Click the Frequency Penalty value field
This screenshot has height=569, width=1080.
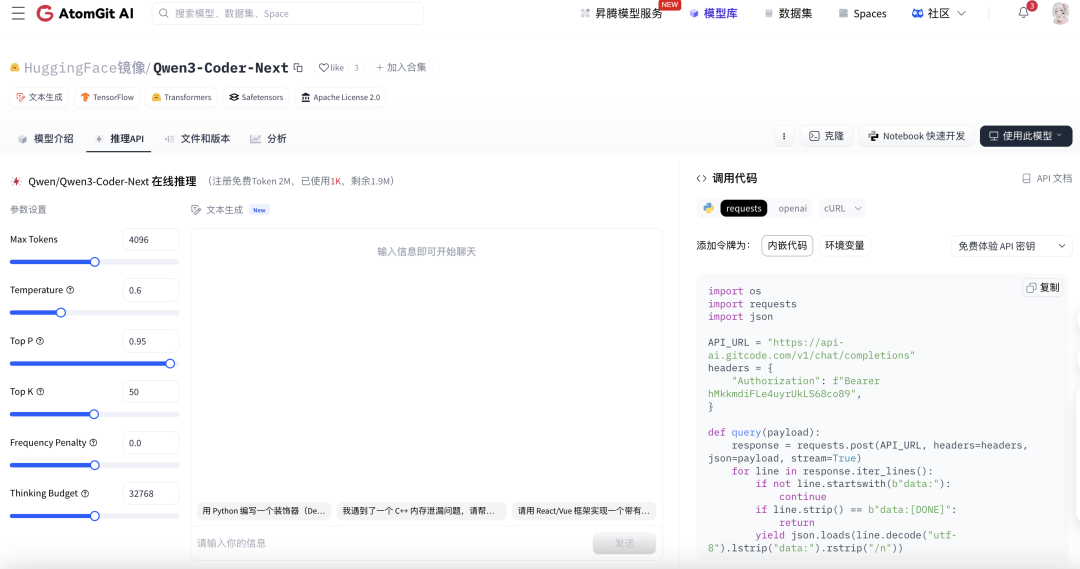[151, 443]
